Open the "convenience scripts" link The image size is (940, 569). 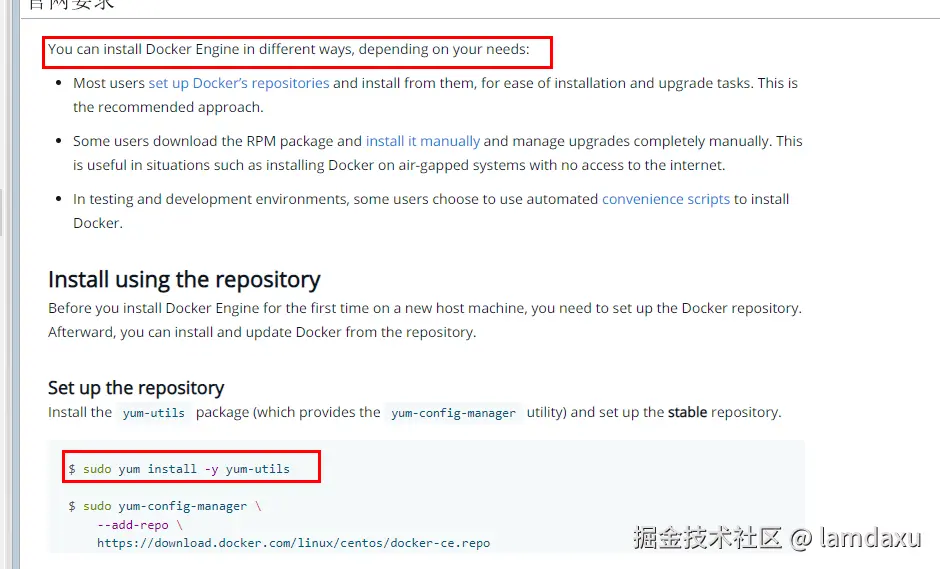[665, 199]
